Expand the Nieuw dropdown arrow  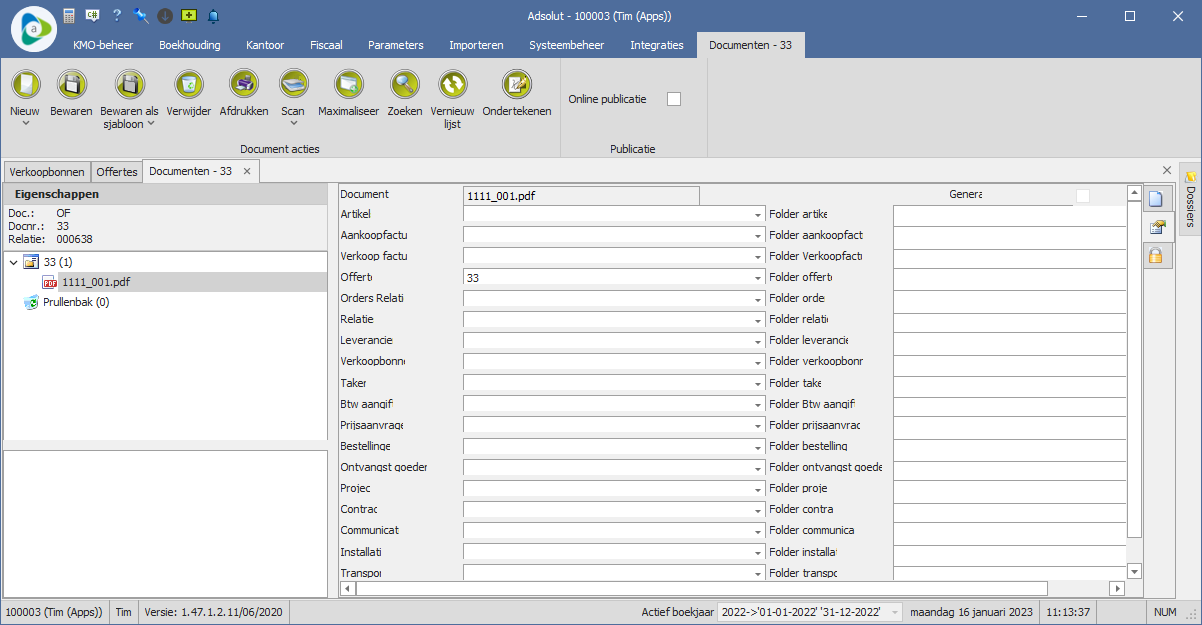25,124
